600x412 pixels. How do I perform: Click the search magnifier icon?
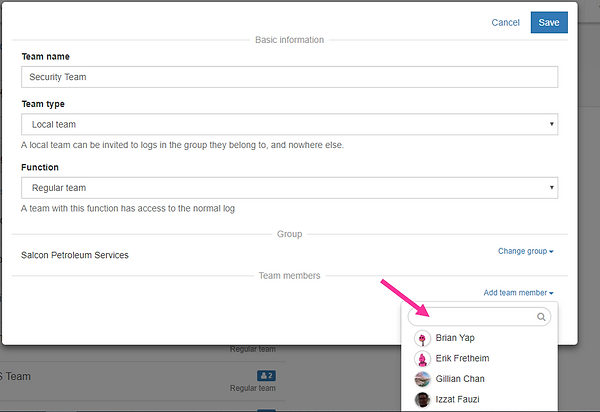coord(541,317)
